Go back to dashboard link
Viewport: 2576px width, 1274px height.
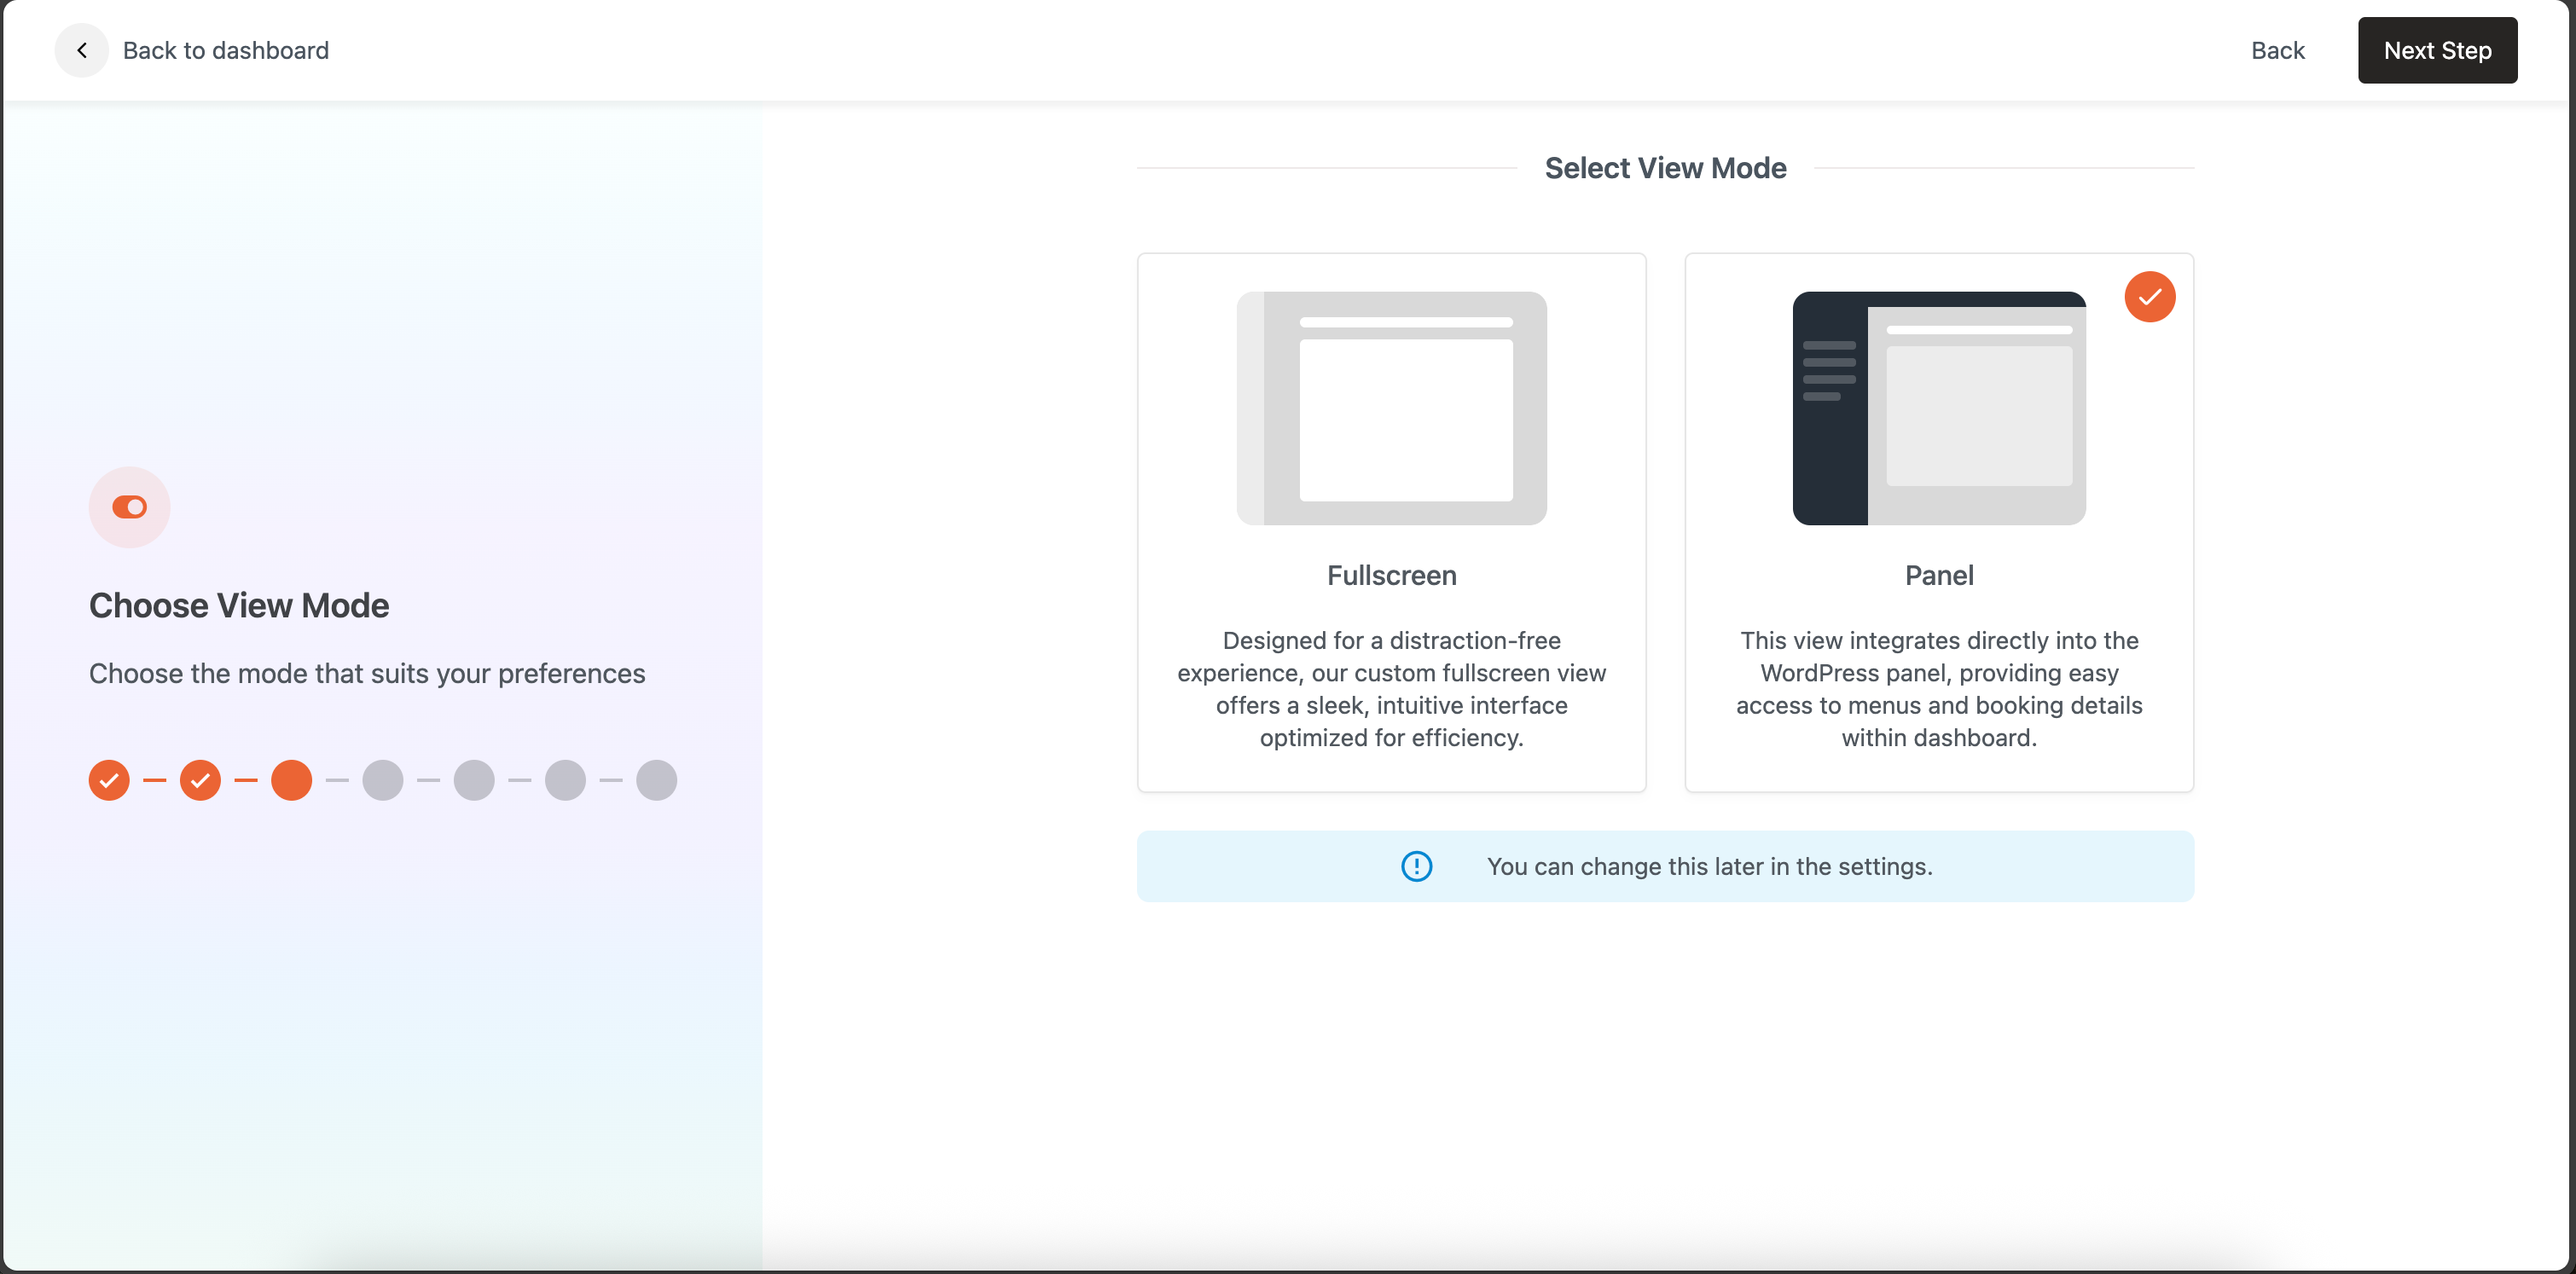pyautogui.click(x=225, y=50)
